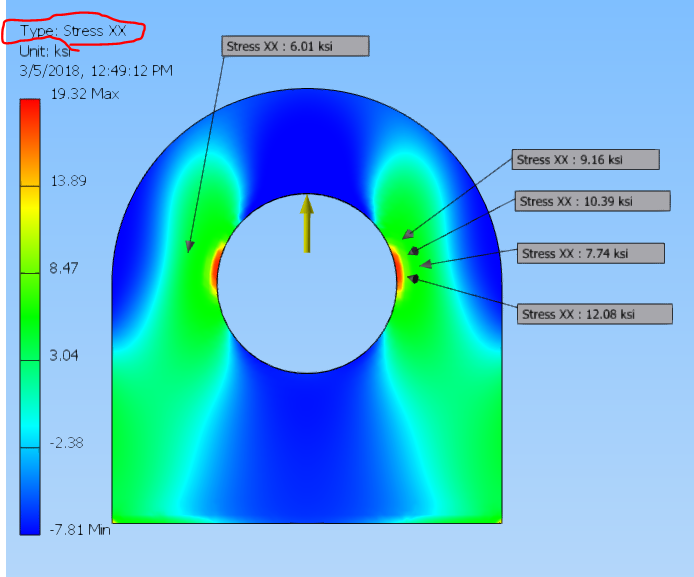Select the Stress XX 7.74 ksi probe label
The width and height of the screenshot is (694, 577).
point(590,254)
